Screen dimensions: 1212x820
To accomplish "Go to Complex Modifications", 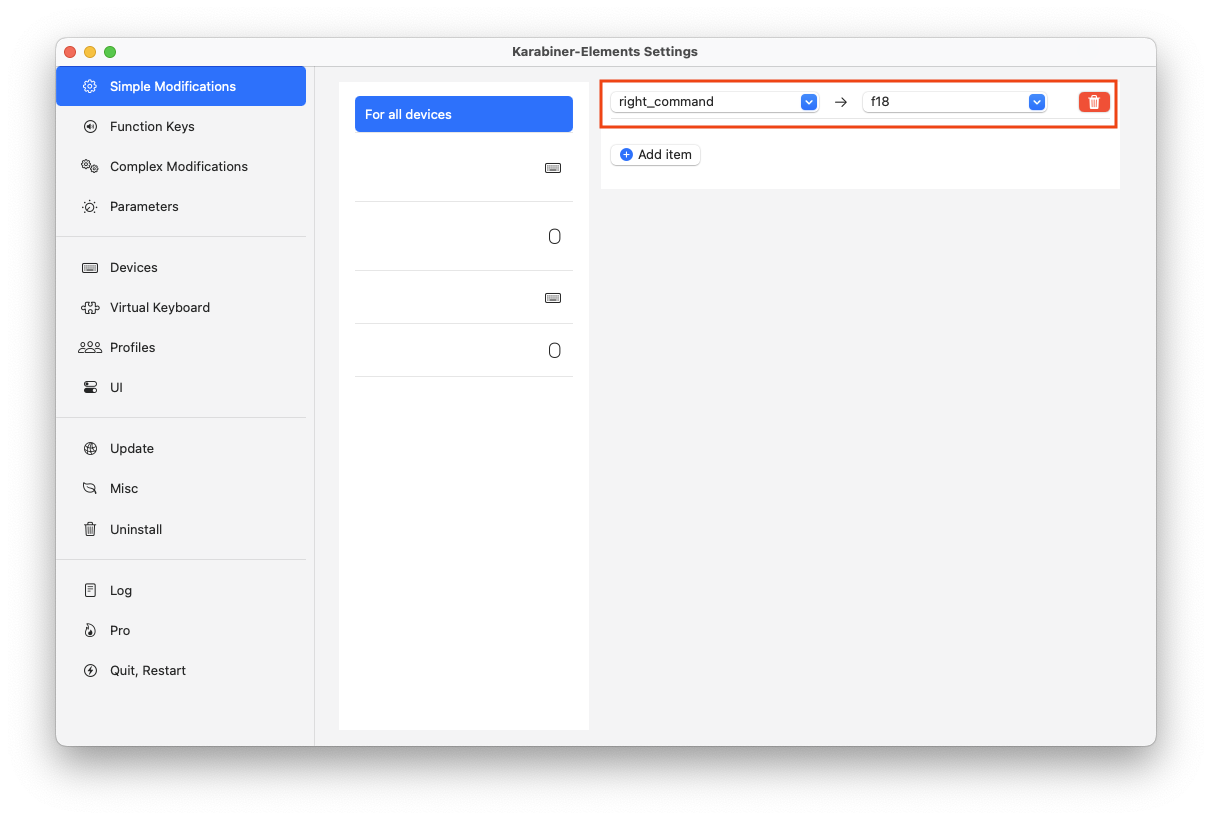I will [x=181, y=166].
